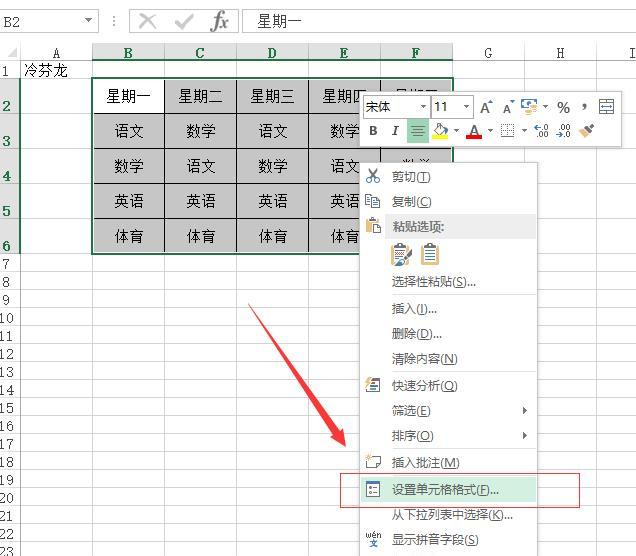
Task: Click formula bar containing 星期一
Action: pyautogui.click(x=439, y=21)
